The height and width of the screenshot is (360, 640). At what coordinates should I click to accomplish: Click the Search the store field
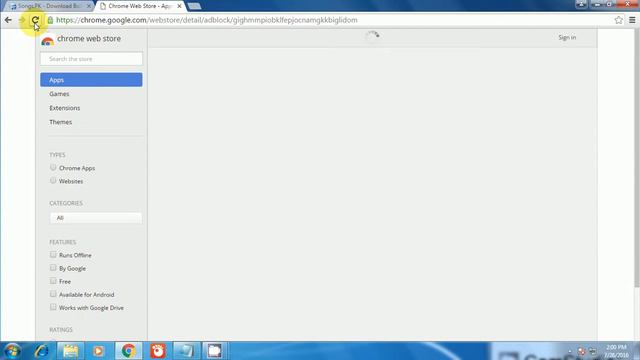pyautogui.click(x=91, y=59)
